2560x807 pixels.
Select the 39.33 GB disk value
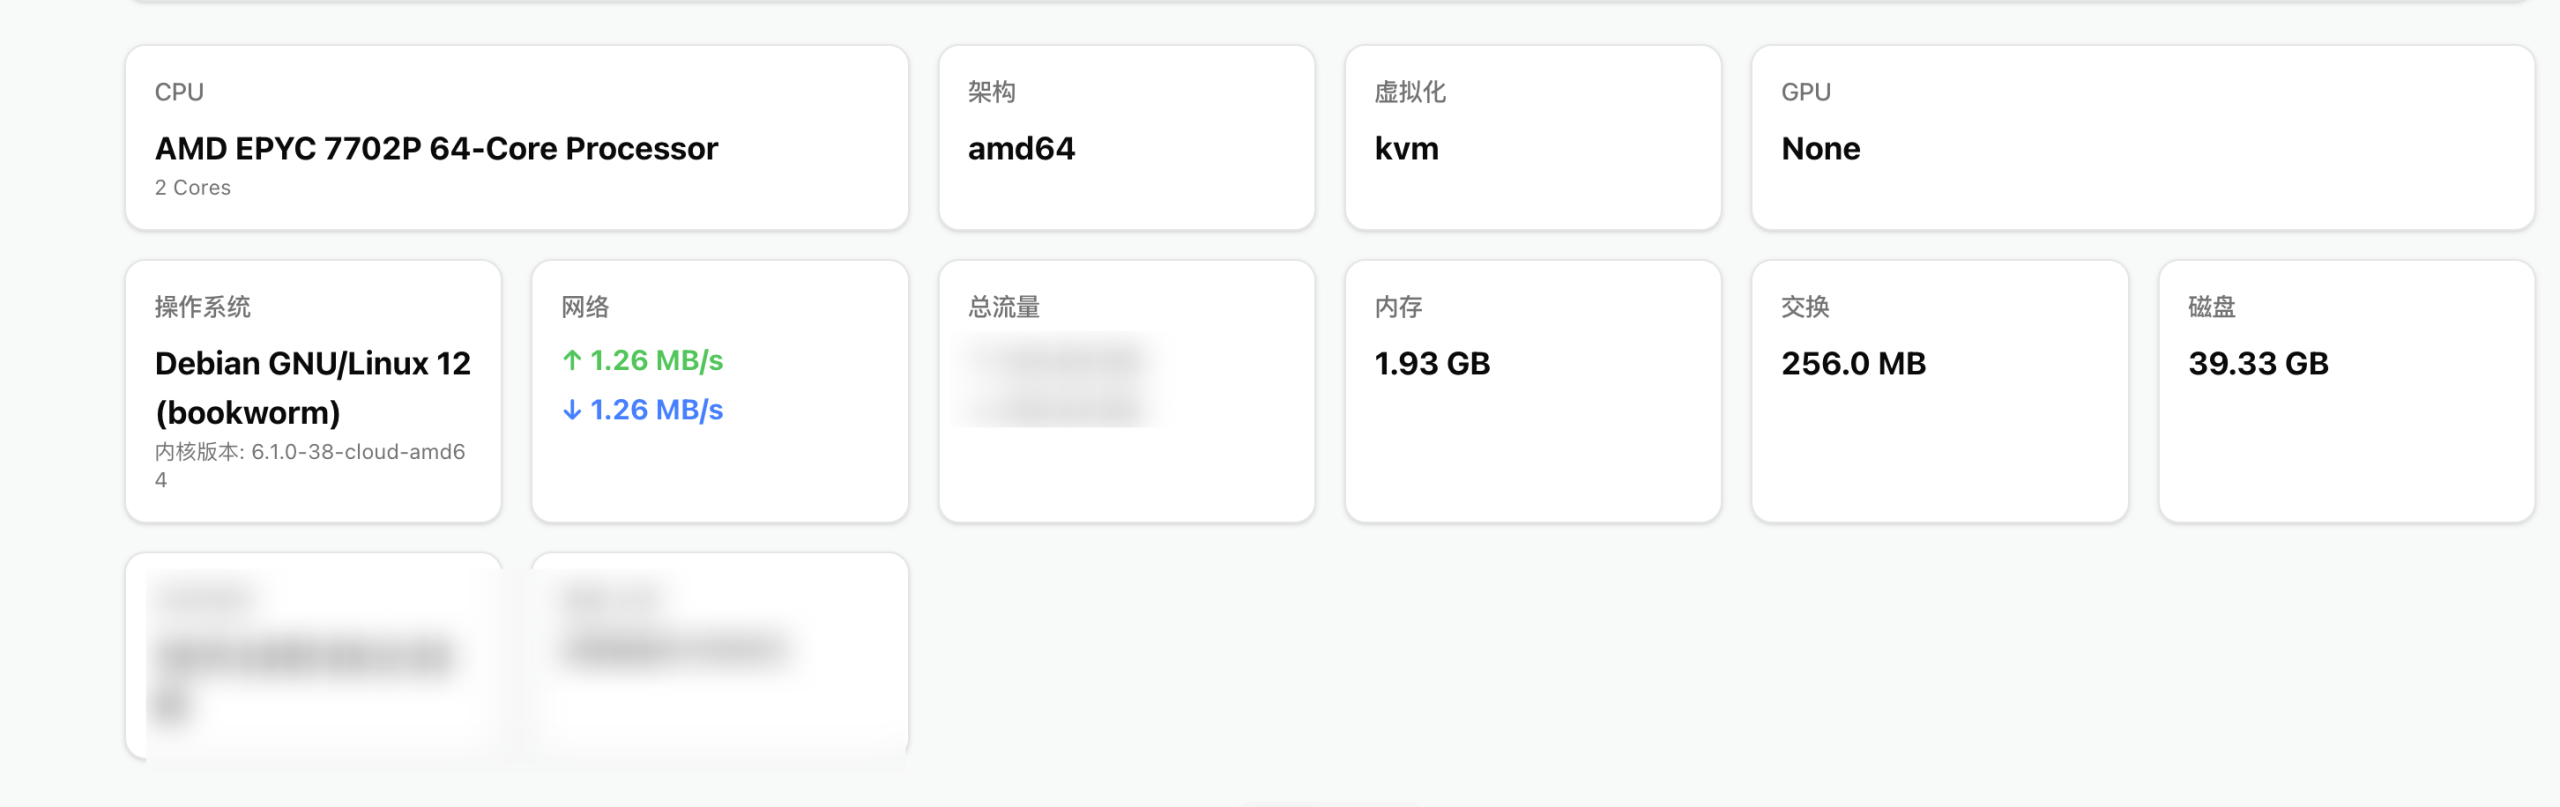(x=2258, y=364)
